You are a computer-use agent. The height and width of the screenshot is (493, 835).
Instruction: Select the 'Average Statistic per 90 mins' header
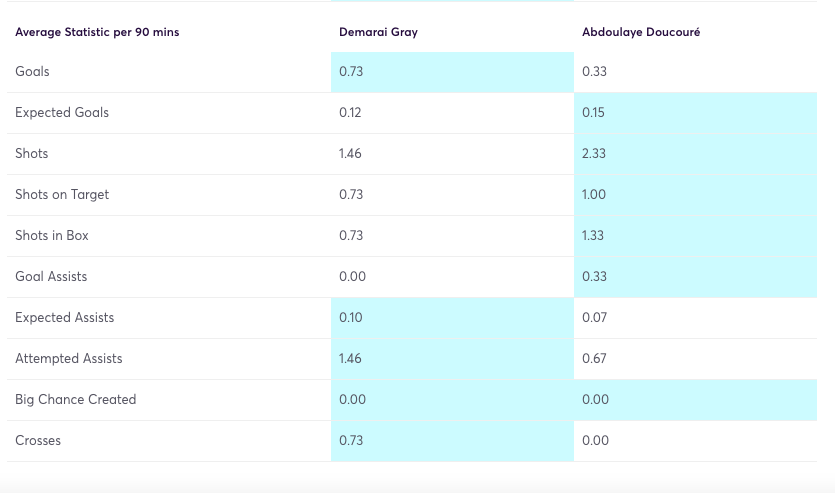(x=97, y=32)
